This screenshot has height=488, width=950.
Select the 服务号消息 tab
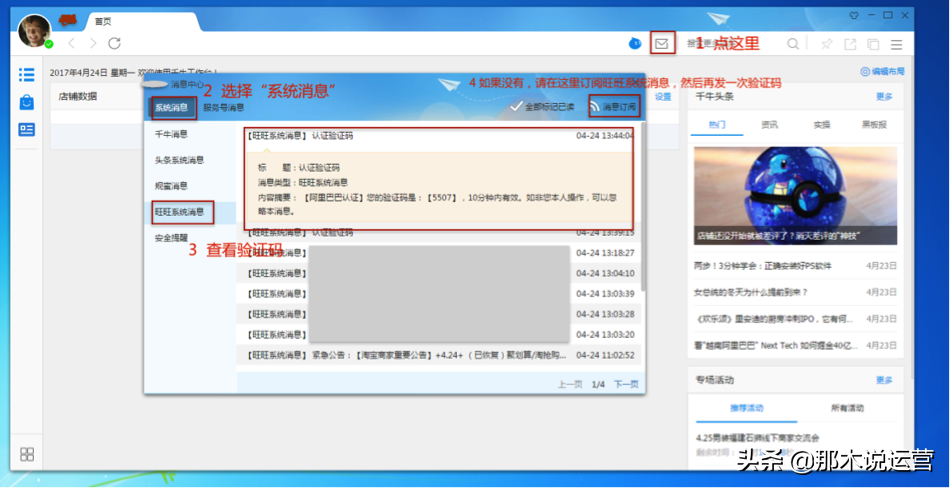pos(224,108)
